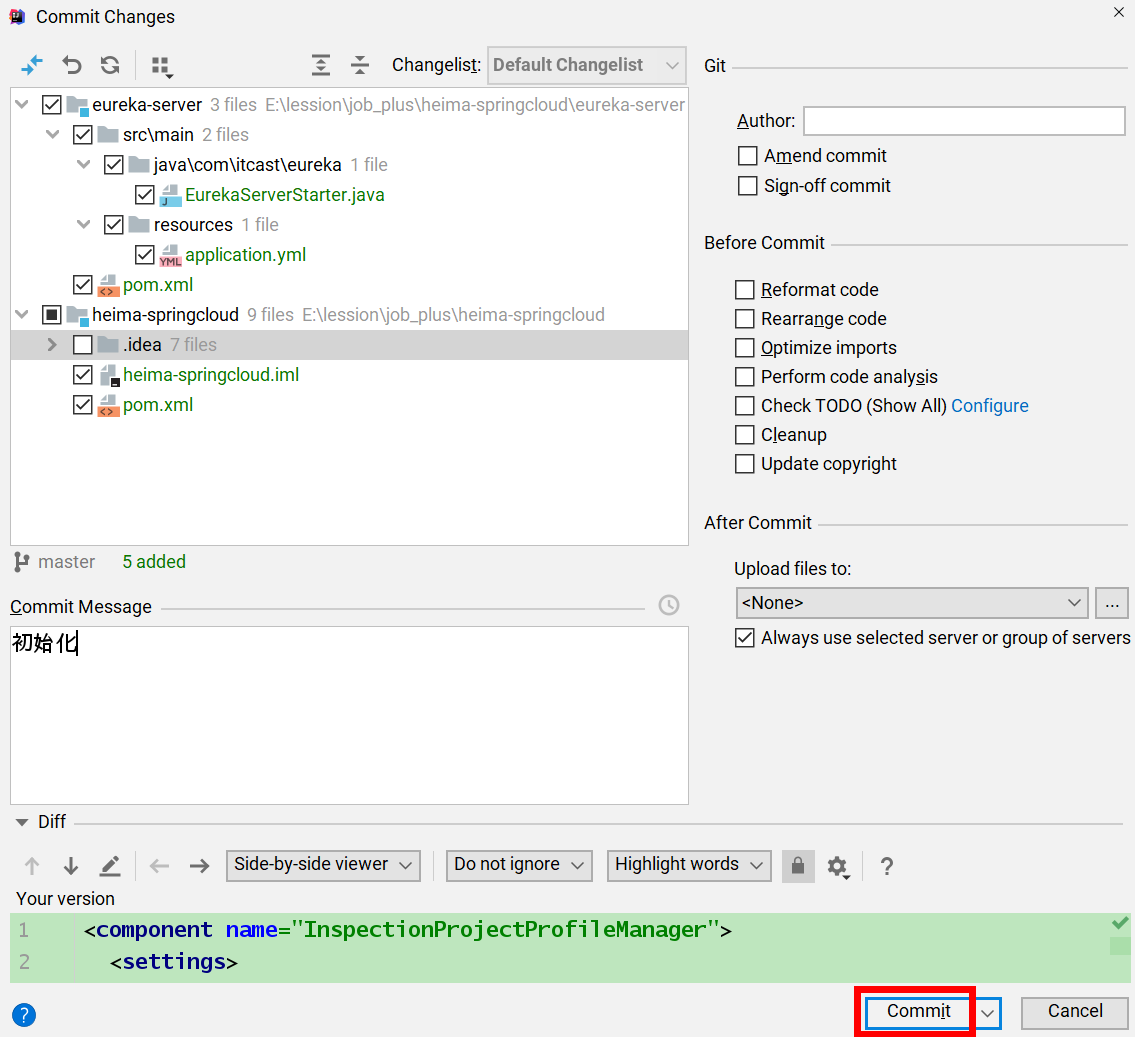Click compare previous file left arrow
This screenshot has width=1135, height=1037.
pos(159,865)
